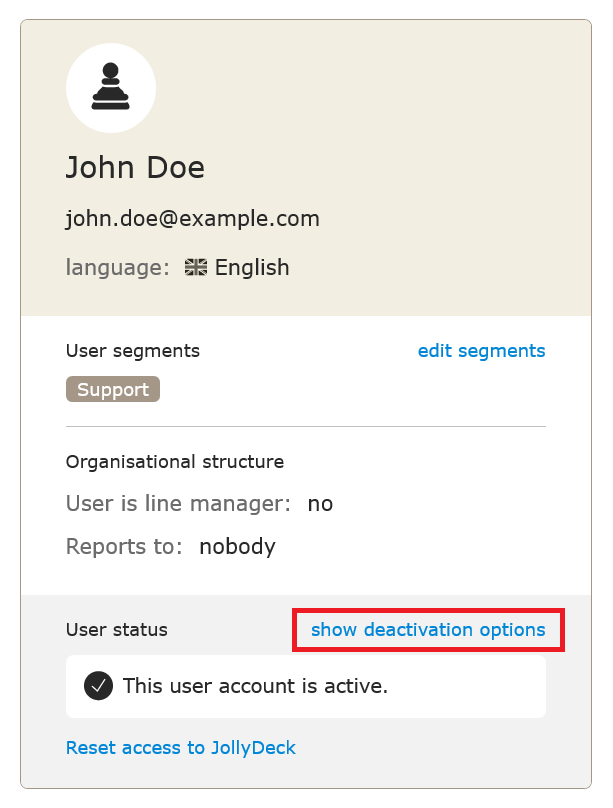Click the white account status box

tap(306, 686)
